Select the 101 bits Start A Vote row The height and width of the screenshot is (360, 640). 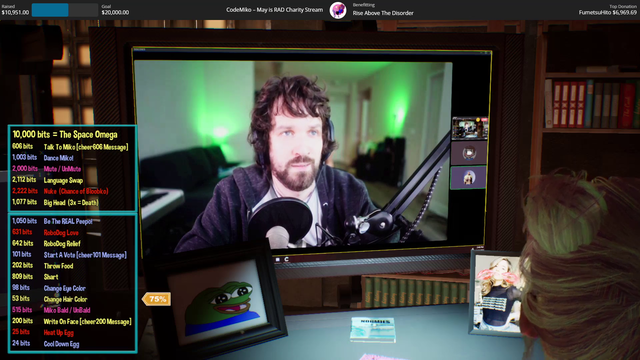[x=69, y=255]
